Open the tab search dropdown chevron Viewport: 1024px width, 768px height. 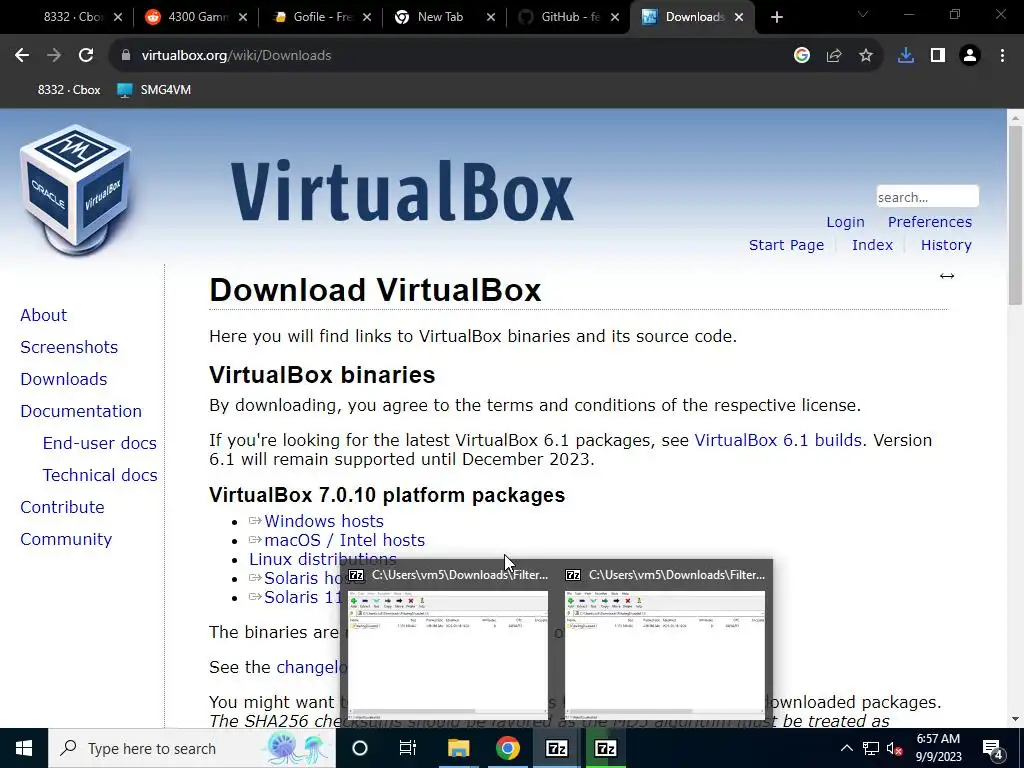863,14
